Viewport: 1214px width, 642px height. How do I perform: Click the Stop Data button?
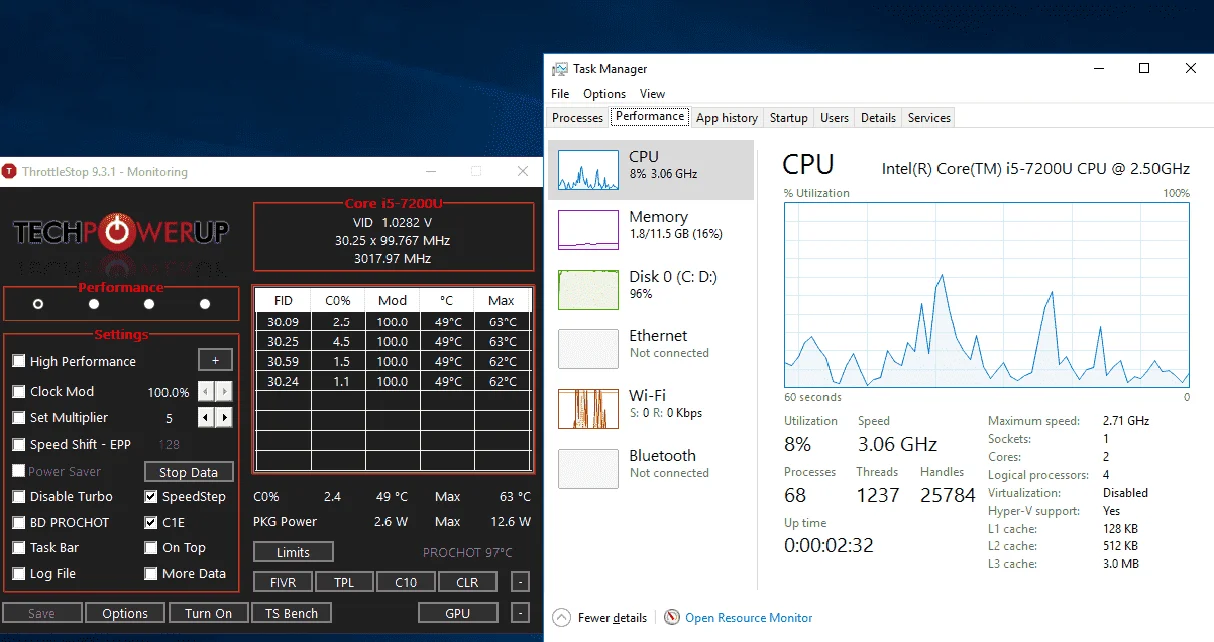click(189, 472)
